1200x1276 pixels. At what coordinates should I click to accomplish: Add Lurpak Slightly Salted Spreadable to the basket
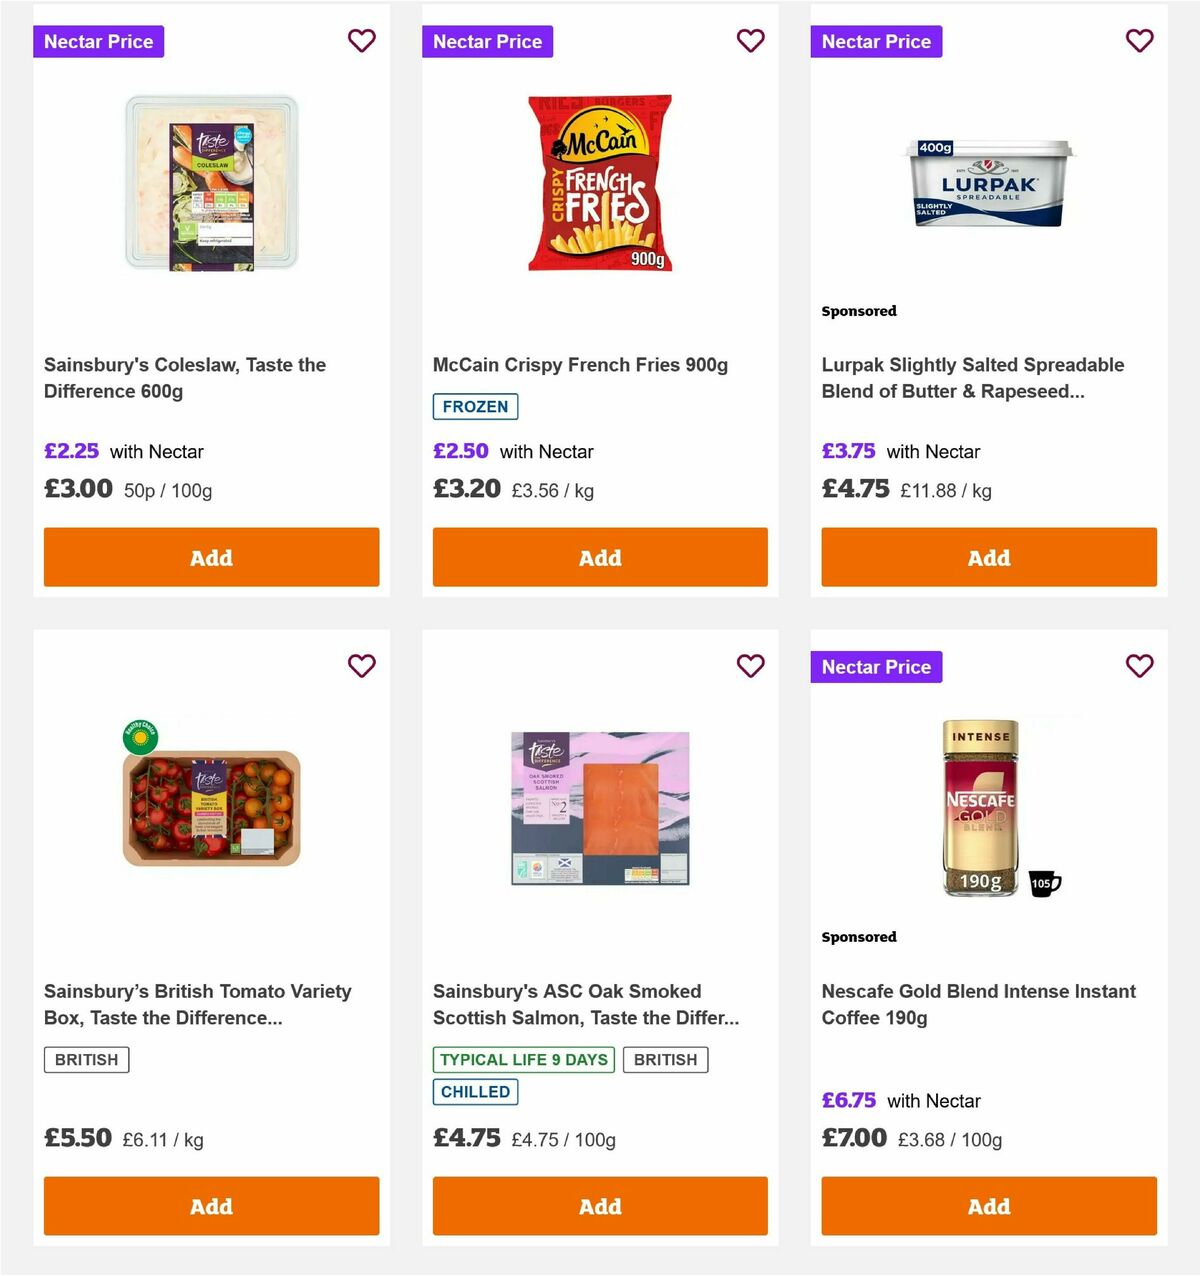pos(988,557)
